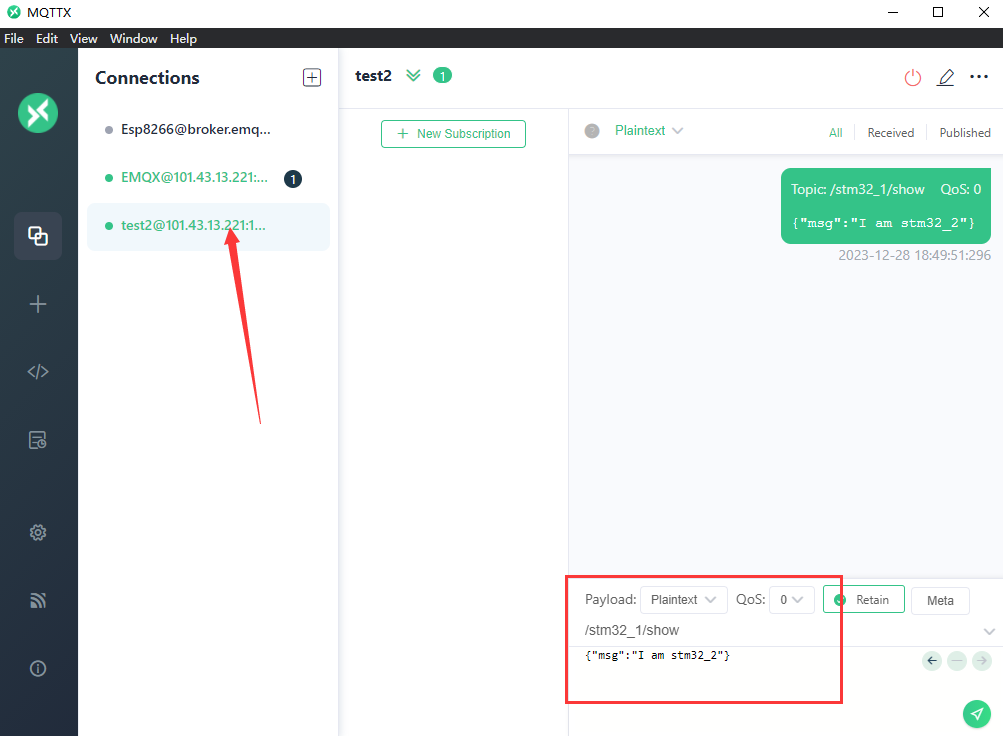Click the message timestamp 2023-12-28 18:49:51:296
1003x736 pixels.
914,255
